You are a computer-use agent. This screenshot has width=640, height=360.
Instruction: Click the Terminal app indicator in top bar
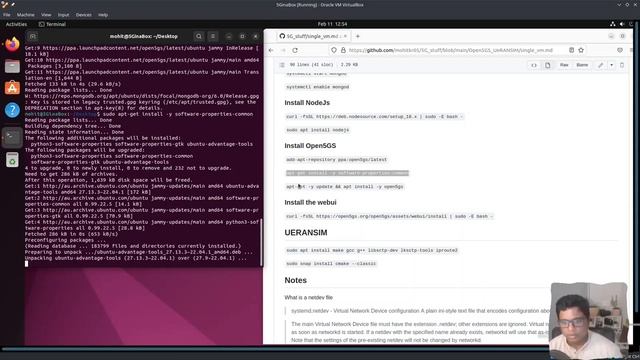click(52, 24)
